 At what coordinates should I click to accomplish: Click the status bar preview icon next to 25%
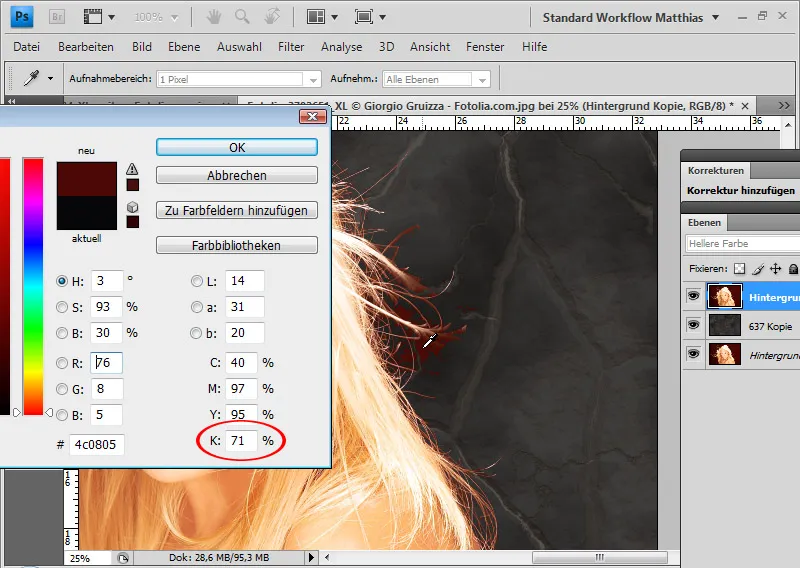coord(122,558)
